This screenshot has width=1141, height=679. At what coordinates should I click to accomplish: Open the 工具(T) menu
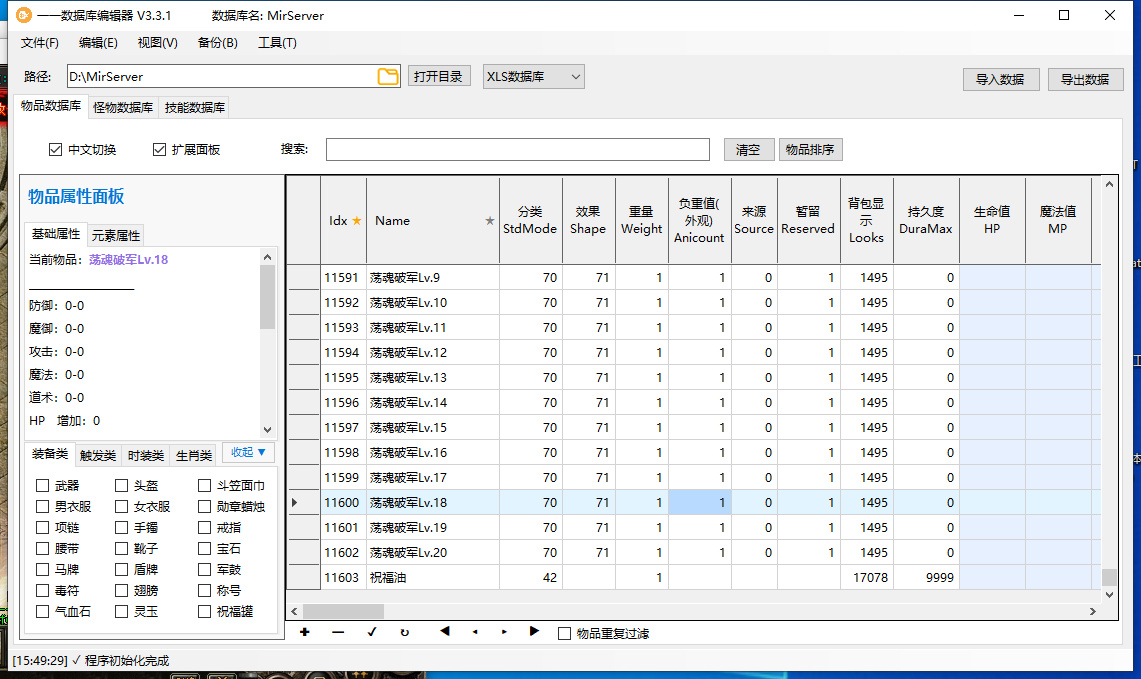tap(277, 43)
